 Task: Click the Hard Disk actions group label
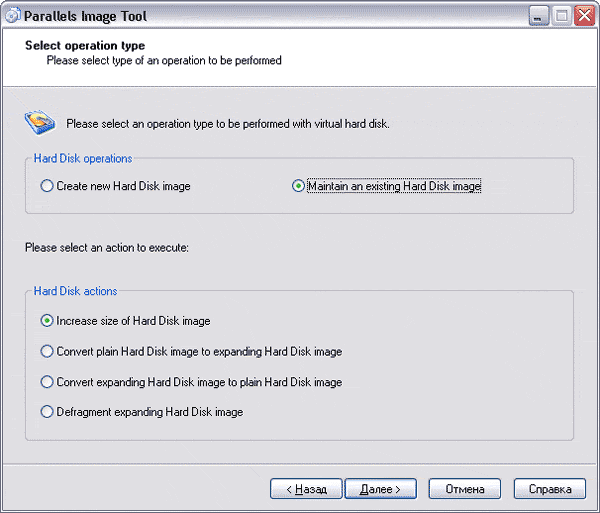point(75,291)
